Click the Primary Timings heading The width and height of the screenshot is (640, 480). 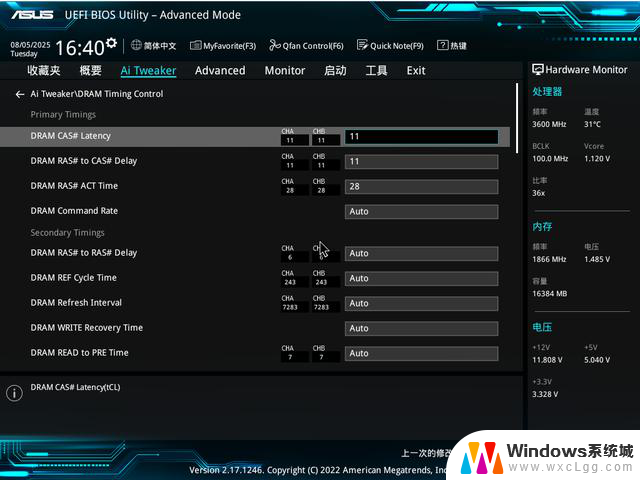(x=63, y=115)
